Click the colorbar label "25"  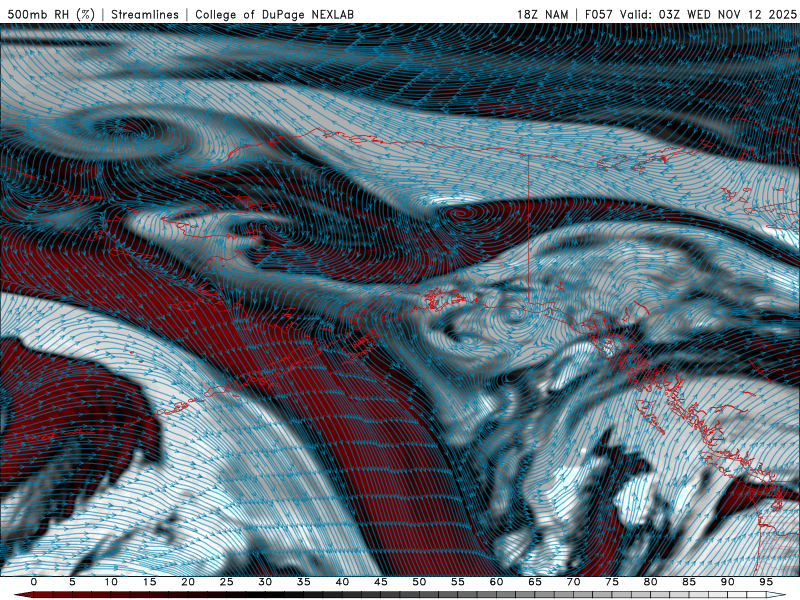(227, 582)
